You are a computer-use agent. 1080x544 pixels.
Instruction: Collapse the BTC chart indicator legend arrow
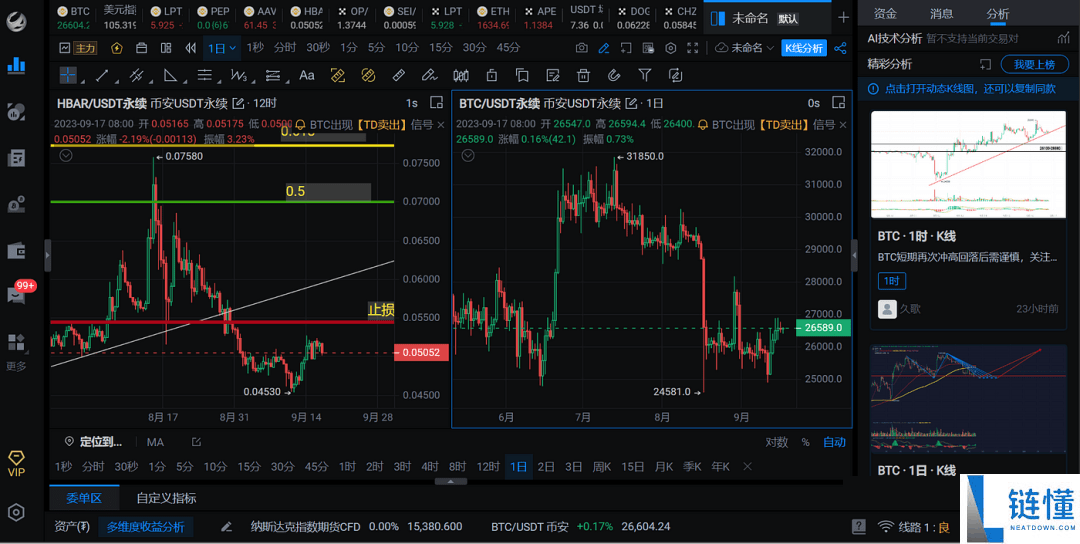click(x=468, y=156)
